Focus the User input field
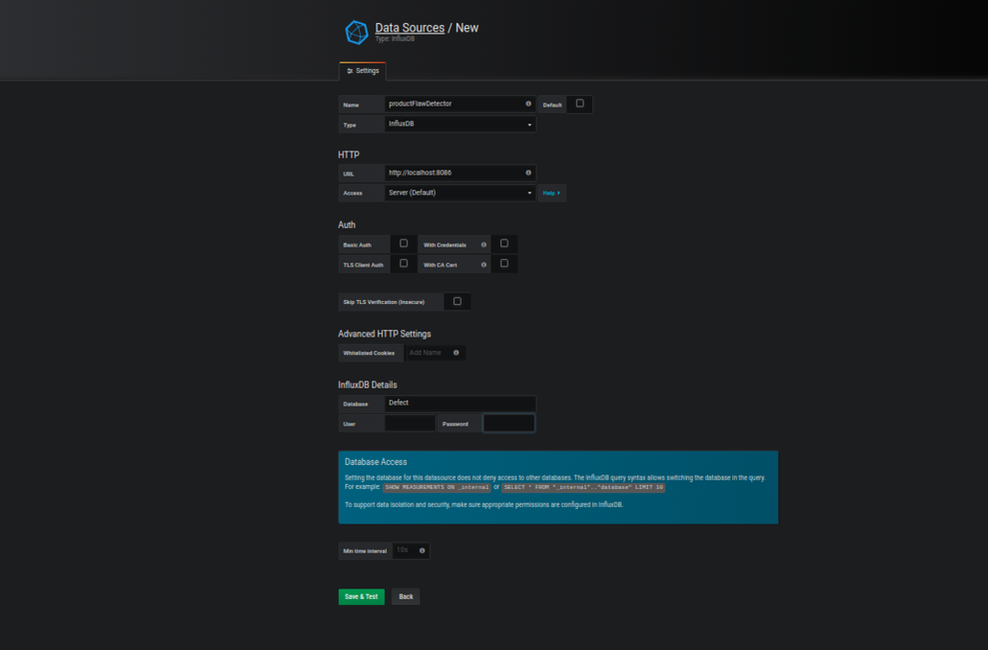 [x=410, y=423]
